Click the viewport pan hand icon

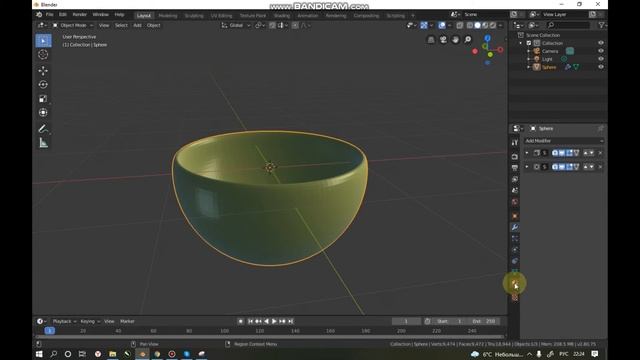[456, 40]
